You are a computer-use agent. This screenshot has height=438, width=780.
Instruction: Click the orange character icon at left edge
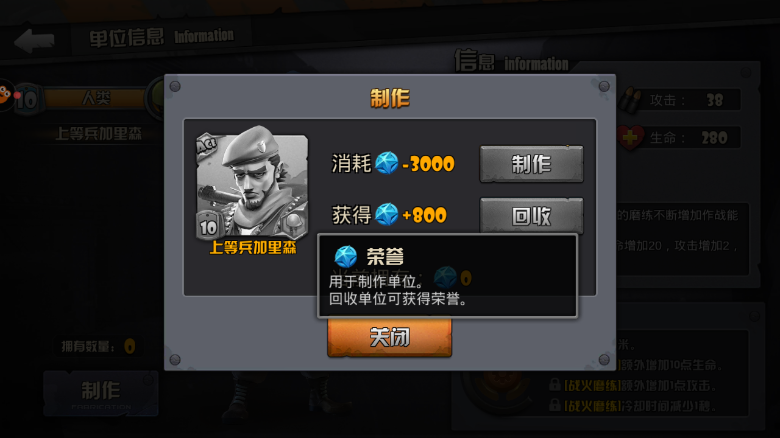(x=5, y=95)
